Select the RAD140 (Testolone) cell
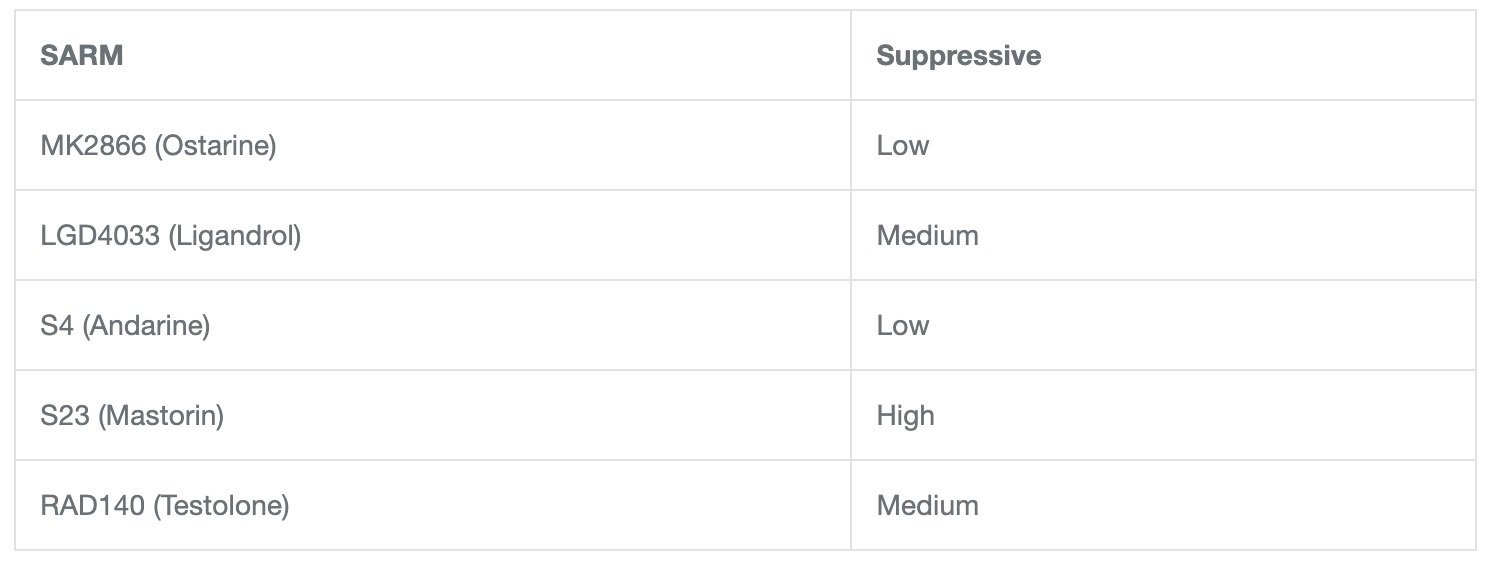The height and width of the screenshot is (568, 1494). (433, 505)
